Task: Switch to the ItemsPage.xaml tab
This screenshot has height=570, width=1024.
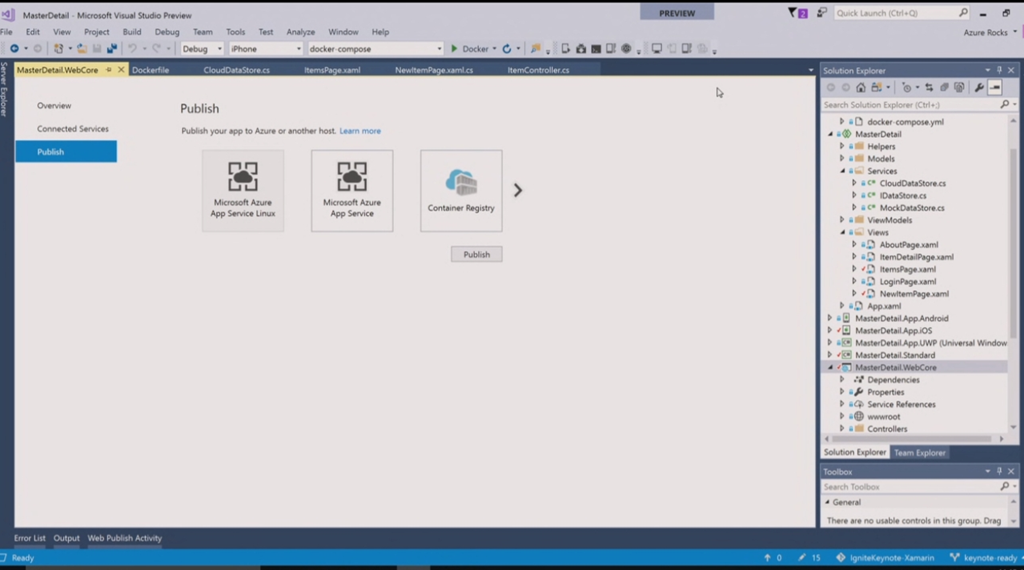Action: click(332, 70)
